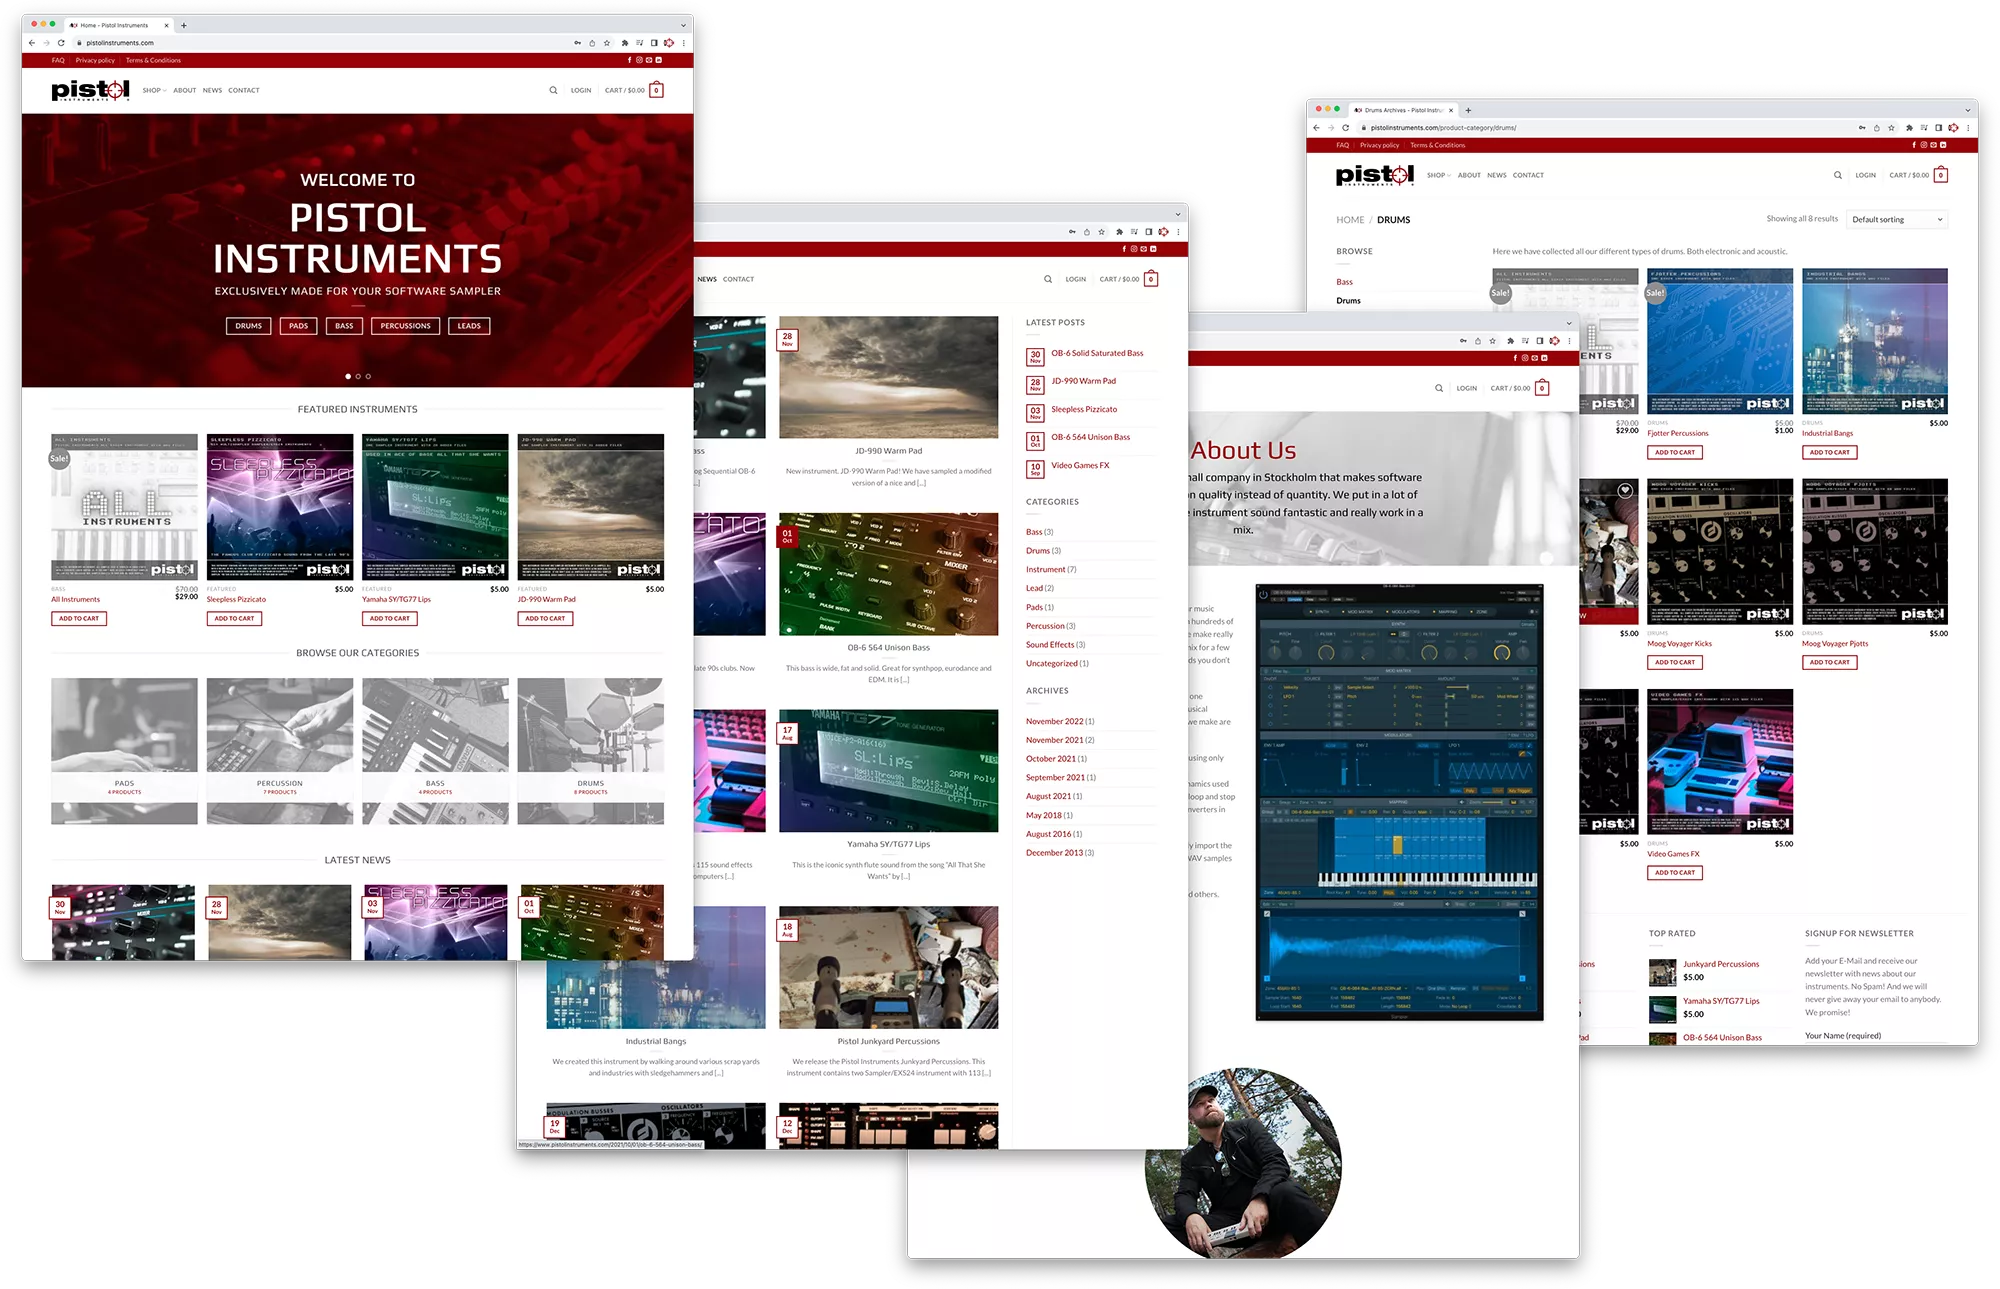
Task: Open the Sound Effects category link
Action: [x=1050, y=645]
